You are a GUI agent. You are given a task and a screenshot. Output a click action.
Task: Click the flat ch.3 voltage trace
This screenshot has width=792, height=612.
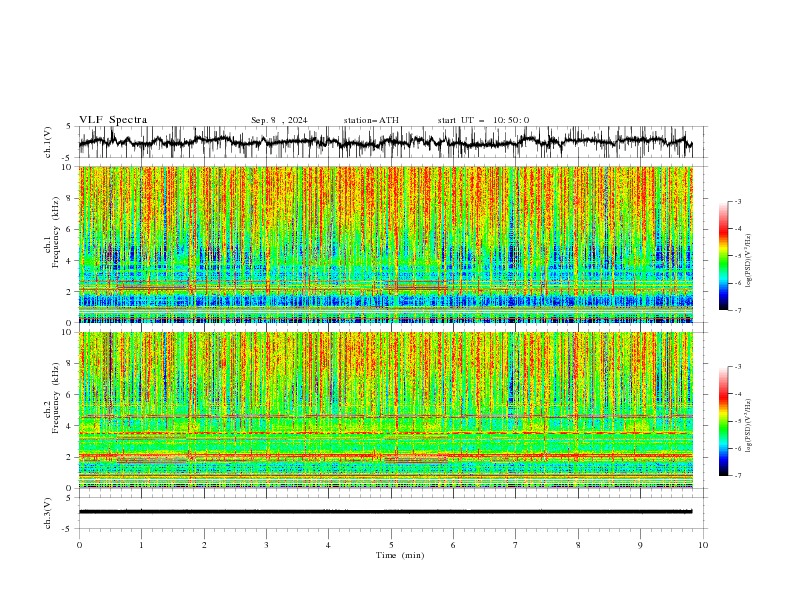[385, 512]
